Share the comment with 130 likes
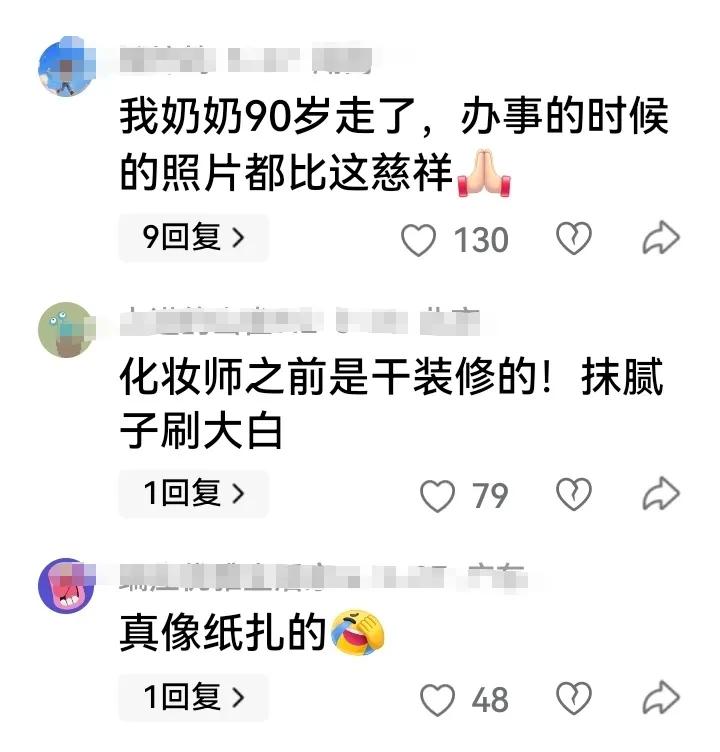Viewport: 720px width, 752px height. click(661, 237)
